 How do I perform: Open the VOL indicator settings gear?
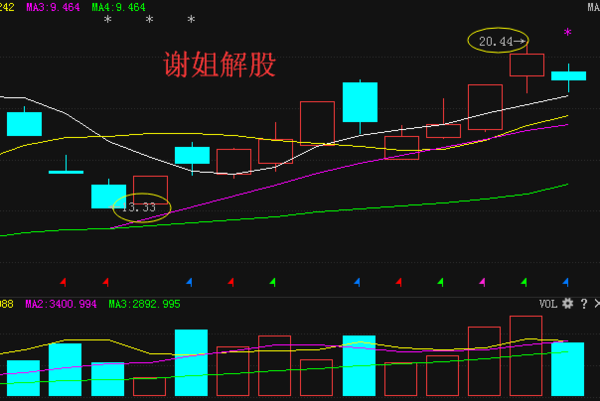click(x=567, y=303)
